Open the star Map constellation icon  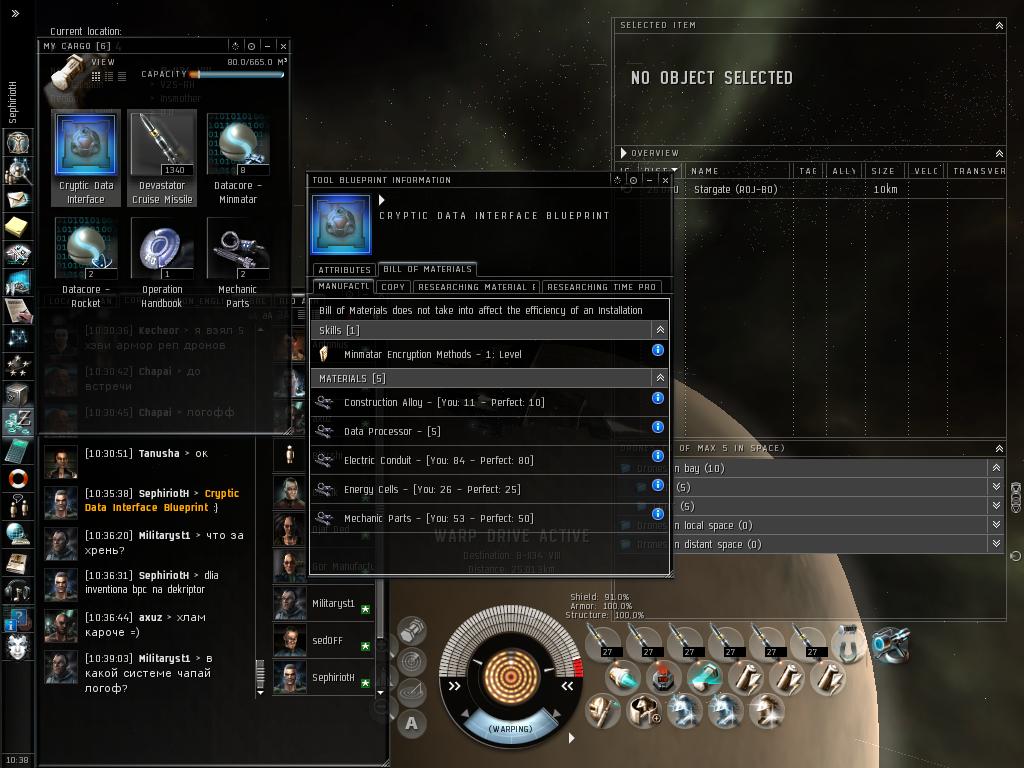(x=18, y=338)
